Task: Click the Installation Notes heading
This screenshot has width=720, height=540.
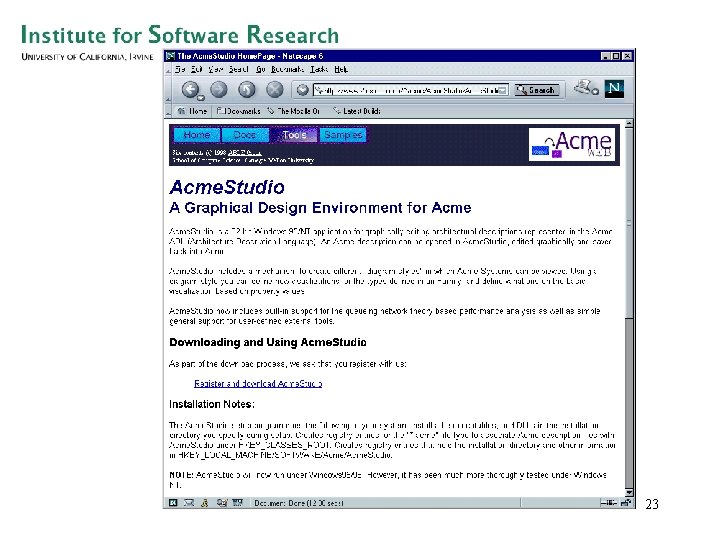Action: coord(212,404)
